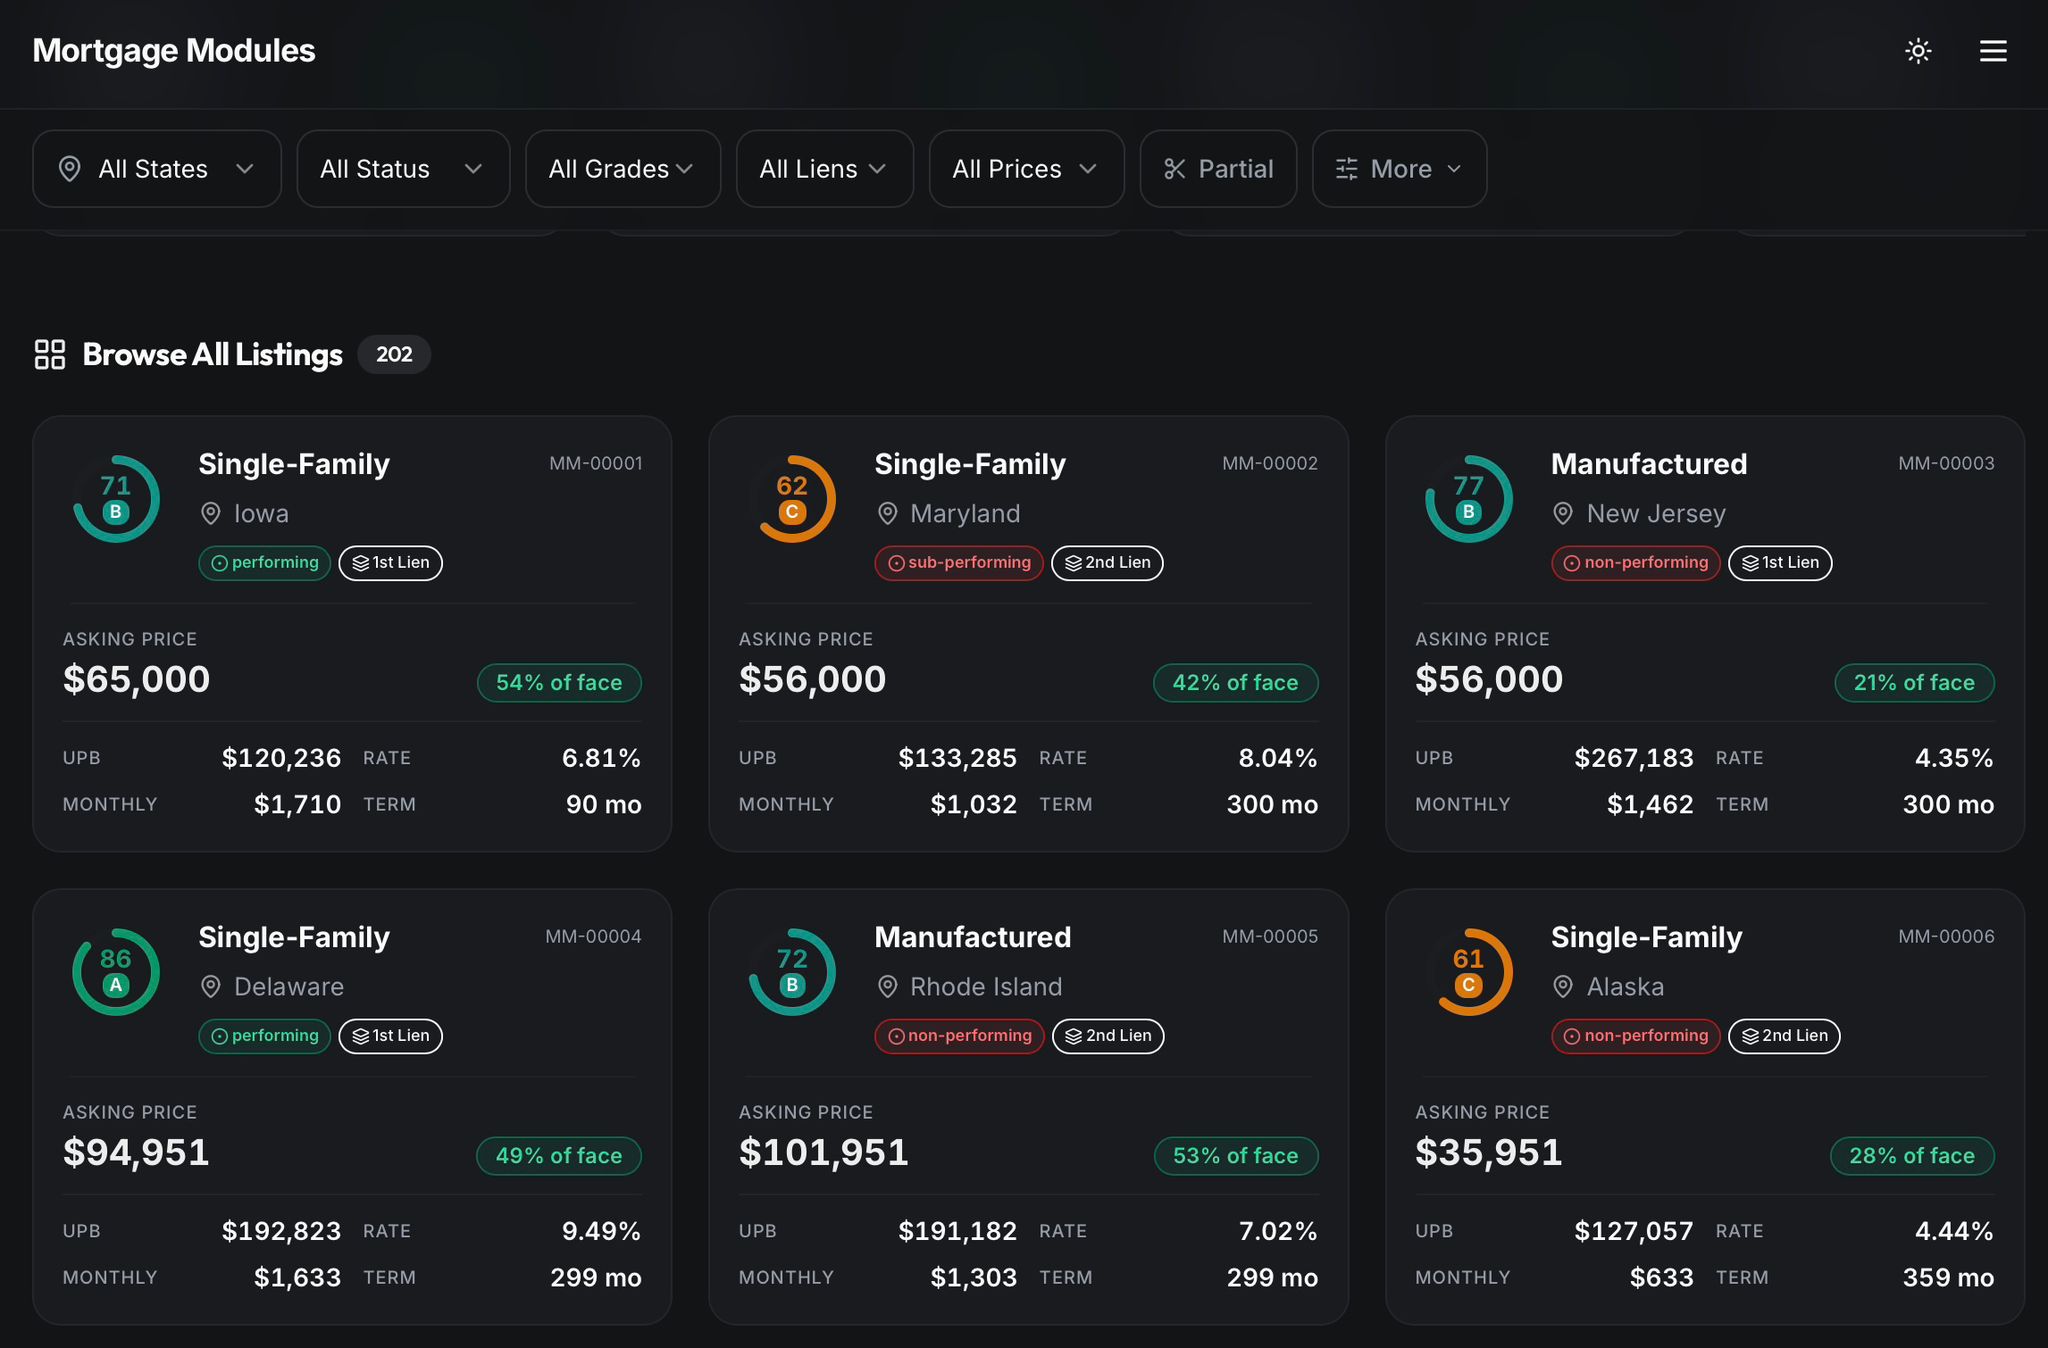Click the sliders icon in More filter
Image resolution: width=2048 pixels, height=1348 pixels.
[x=1347, y=169]
